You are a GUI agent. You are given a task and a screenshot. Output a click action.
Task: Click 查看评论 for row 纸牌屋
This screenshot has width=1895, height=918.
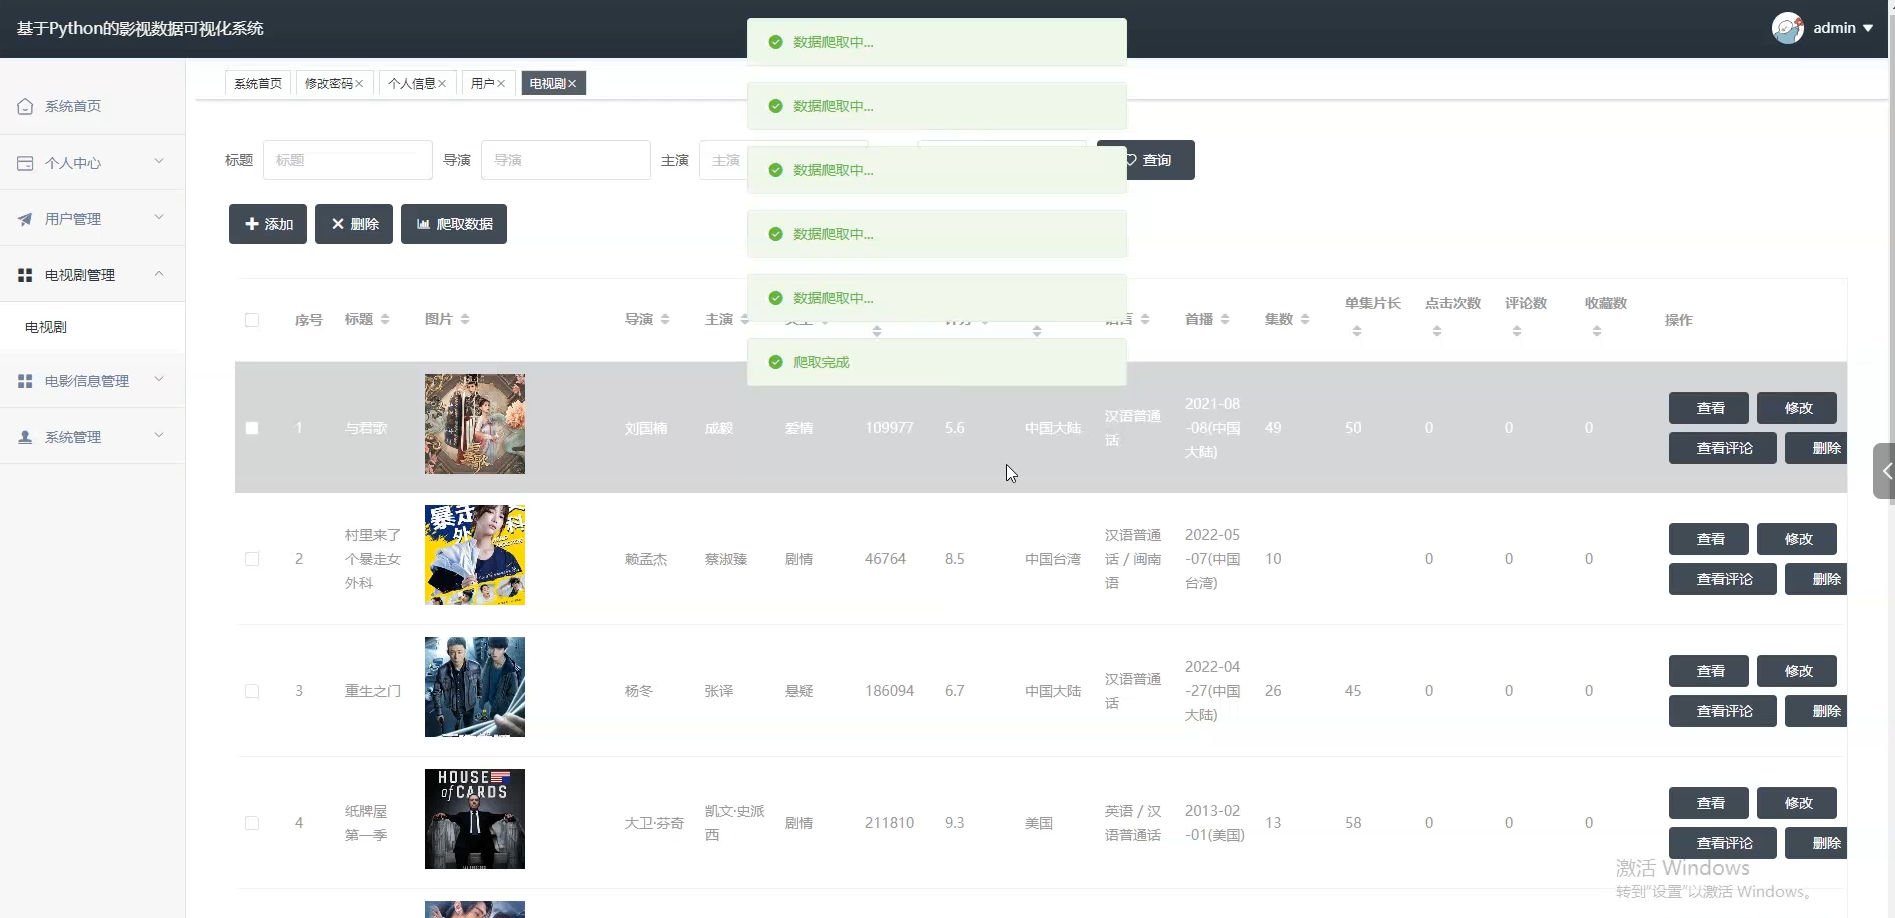(x=1723, y=843)
